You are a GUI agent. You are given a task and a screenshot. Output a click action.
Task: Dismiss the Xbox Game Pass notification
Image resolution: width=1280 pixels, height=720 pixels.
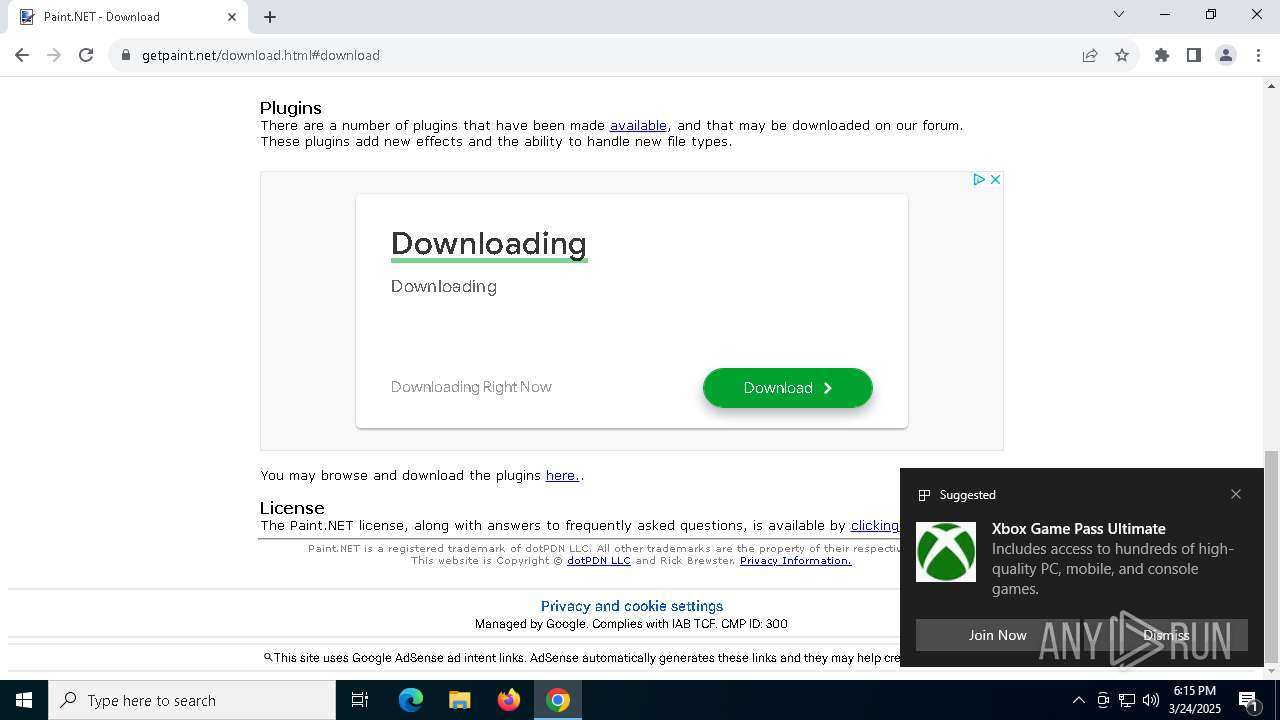point(1166,635)
